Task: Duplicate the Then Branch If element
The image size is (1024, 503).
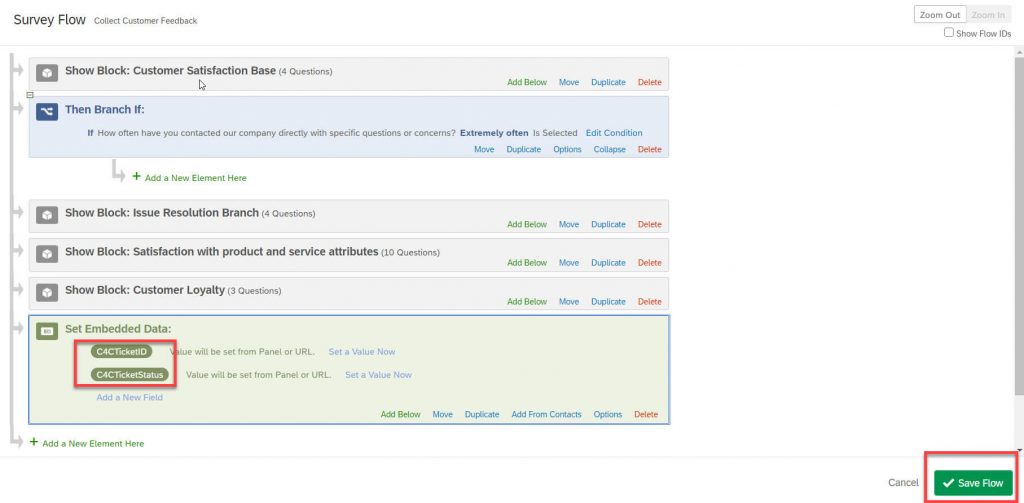Action: (x=524, y=150)
